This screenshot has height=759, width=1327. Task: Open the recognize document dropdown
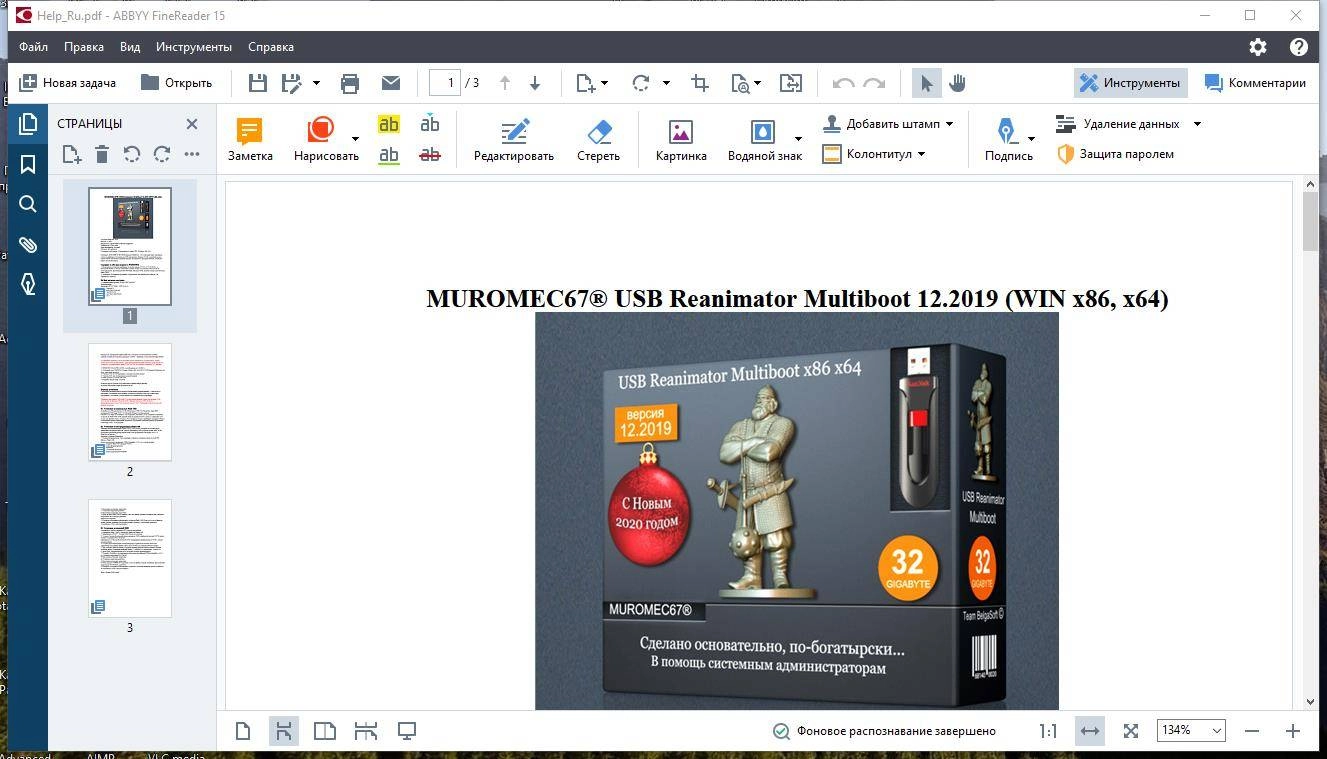pos(746,83)
